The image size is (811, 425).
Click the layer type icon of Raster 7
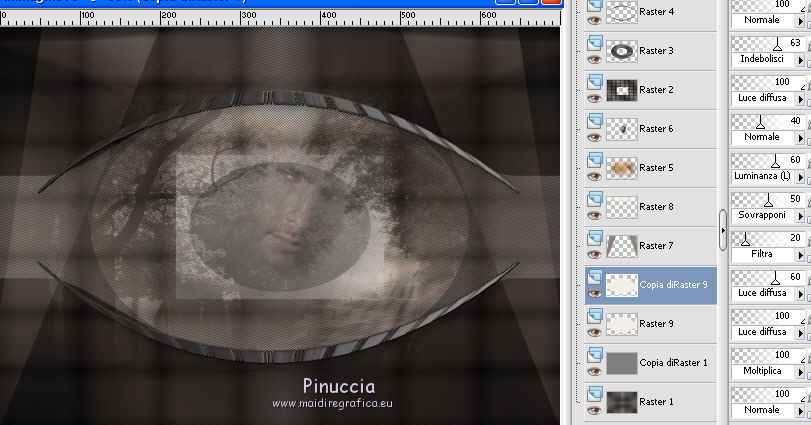[x=595, y=237]
